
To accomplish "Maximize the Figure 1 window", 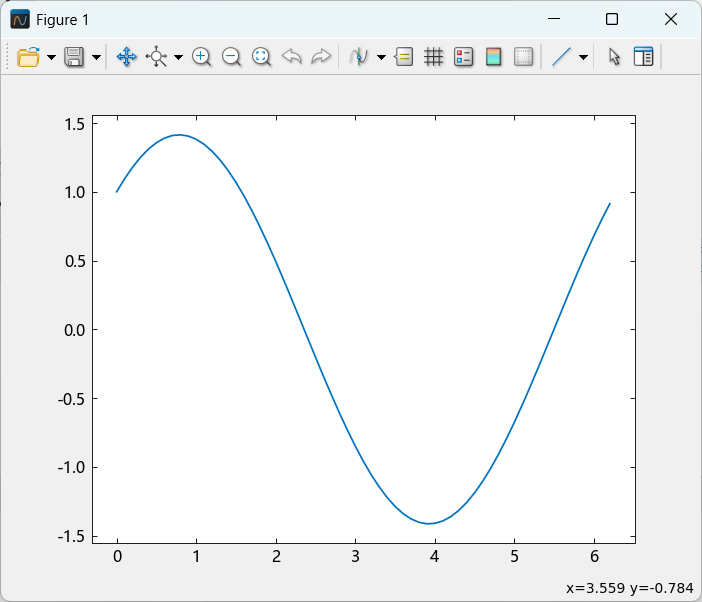I will pyautogui.click(x=612, y=19).
